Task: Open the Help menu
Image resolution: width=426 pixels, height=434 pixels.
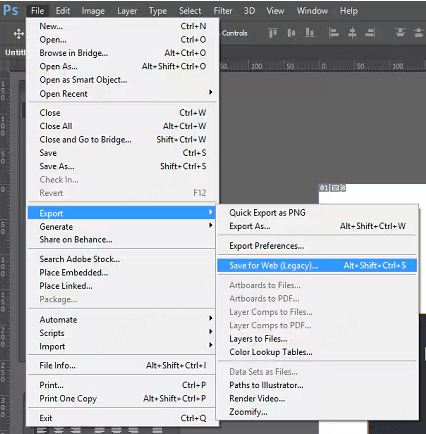Action: [x=349, y=11]
